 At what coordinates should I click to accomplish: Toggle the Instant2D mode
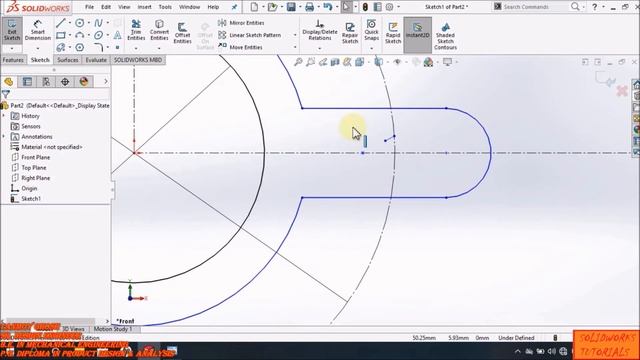click(417, 35)
